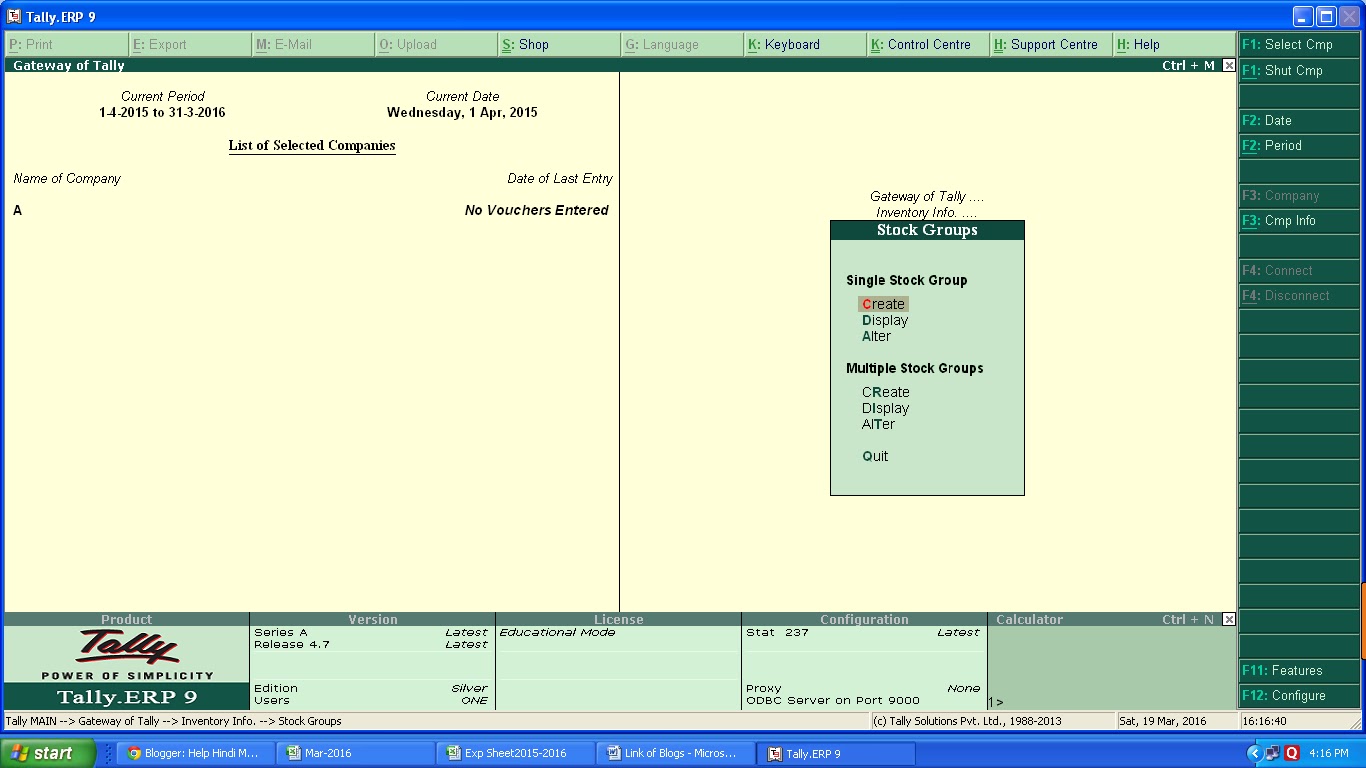Click F1: Shut Cmp button
Screen dimensions: 1366x768
pos(1299,71)
